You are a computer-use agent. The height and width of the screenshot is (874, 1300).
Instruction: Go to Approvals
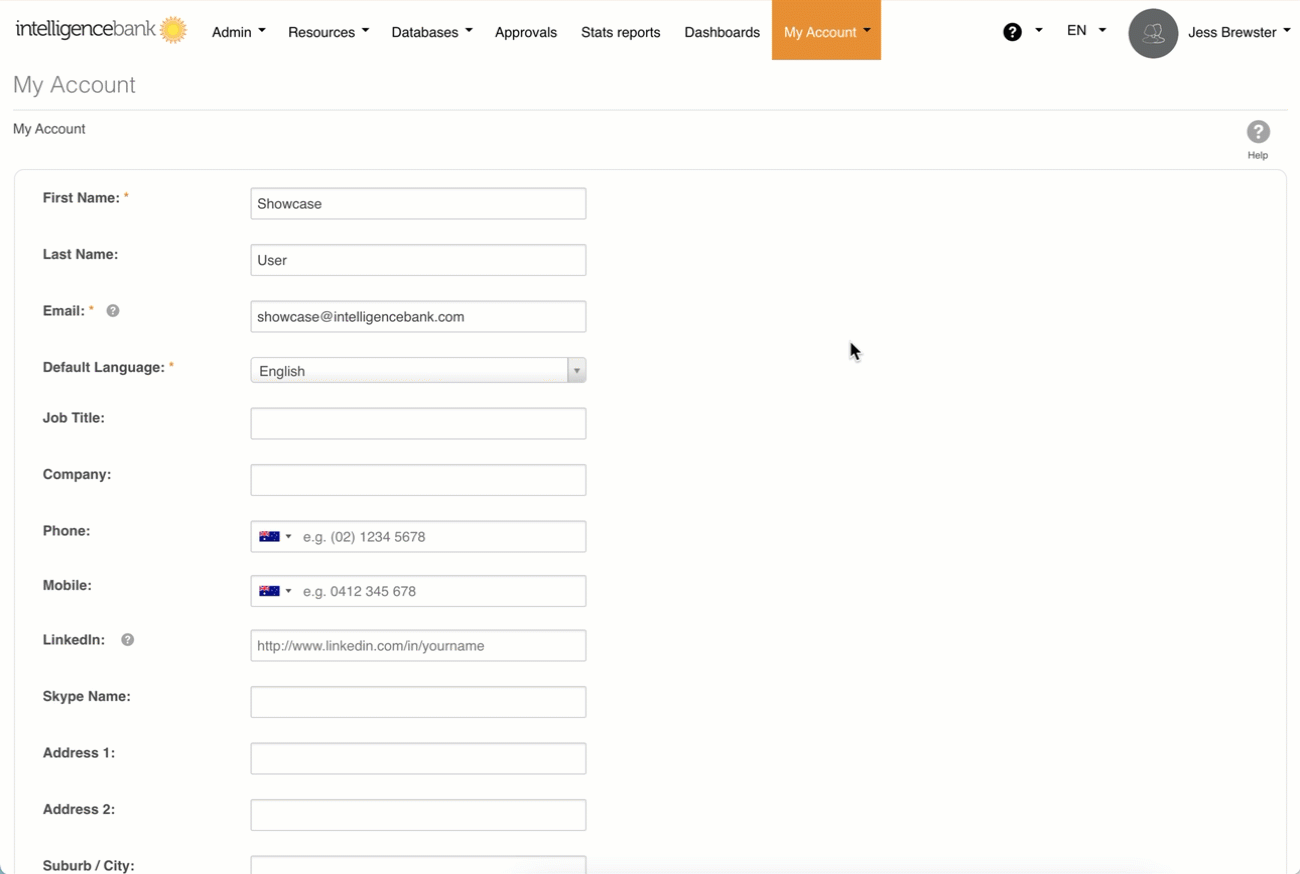[526, 32]
